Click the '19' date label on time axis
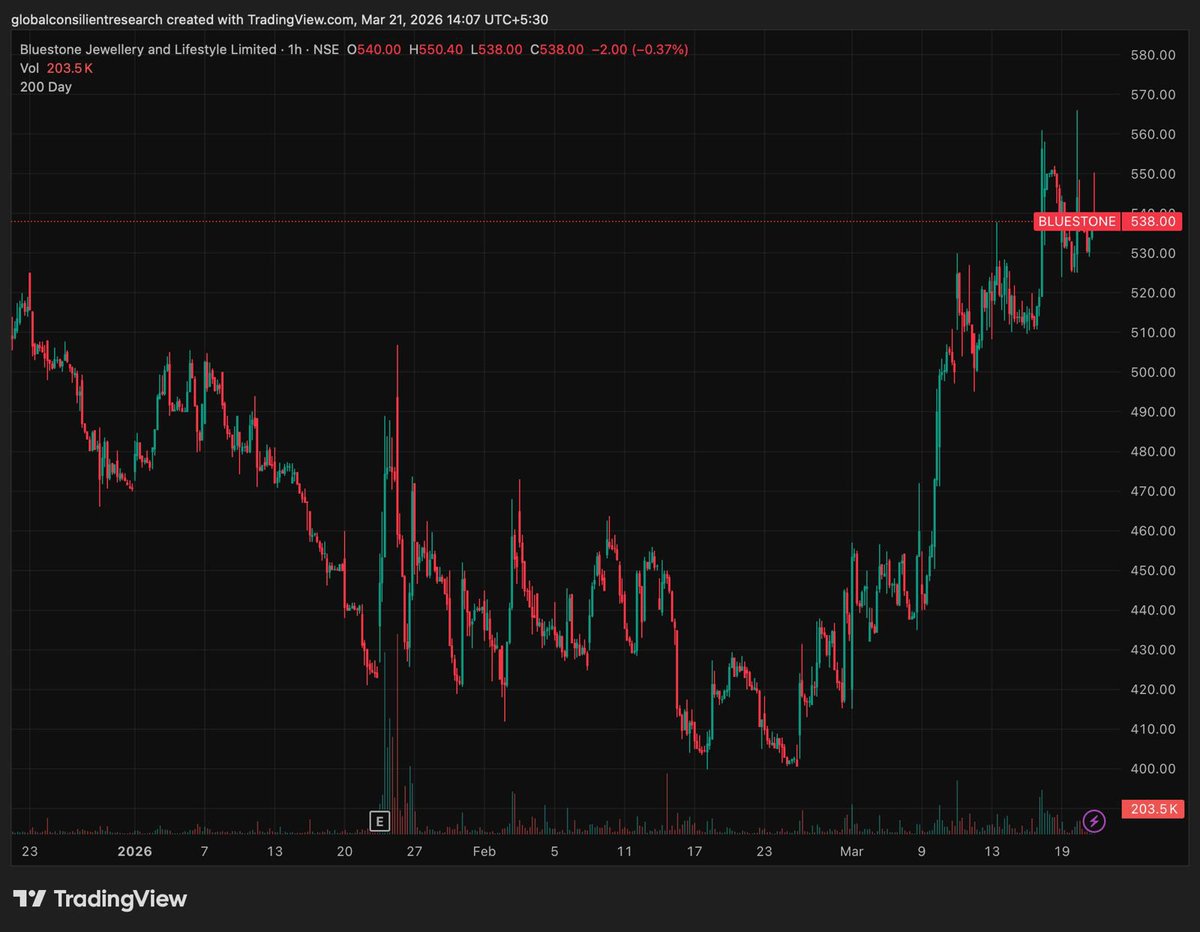 (1062, 852)
